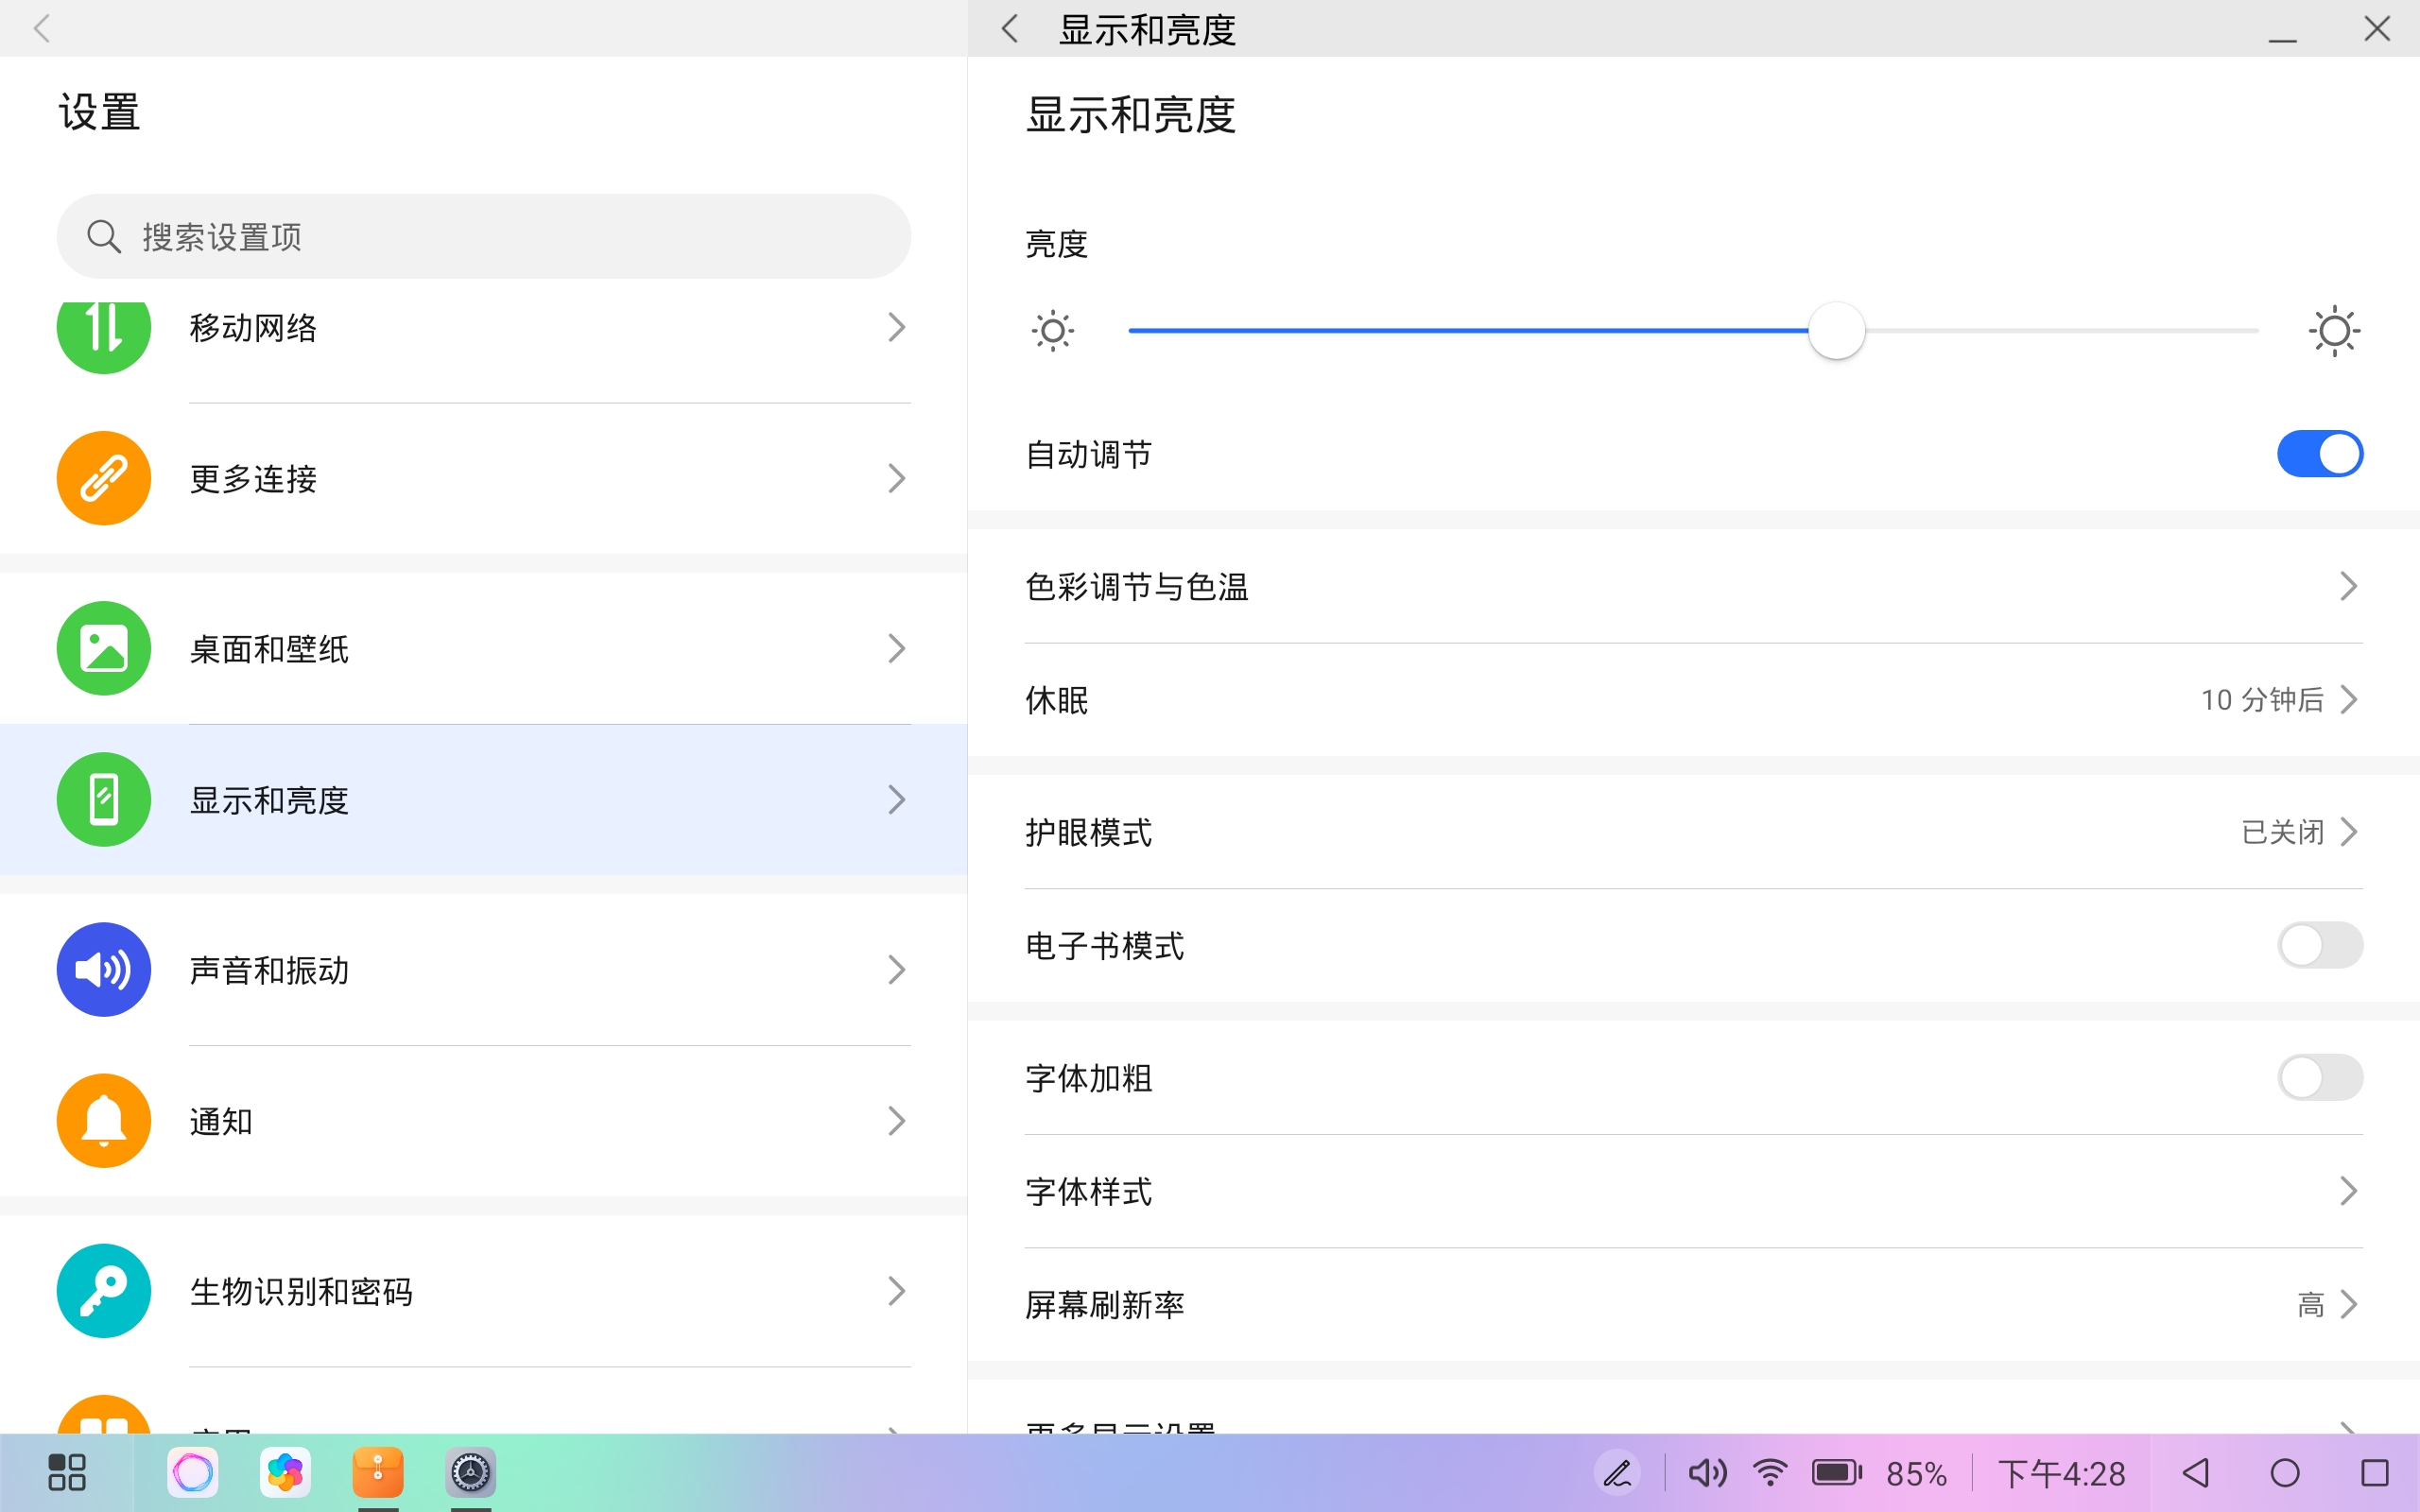Click the high brightness sun icon

[x=2334, y=330]
